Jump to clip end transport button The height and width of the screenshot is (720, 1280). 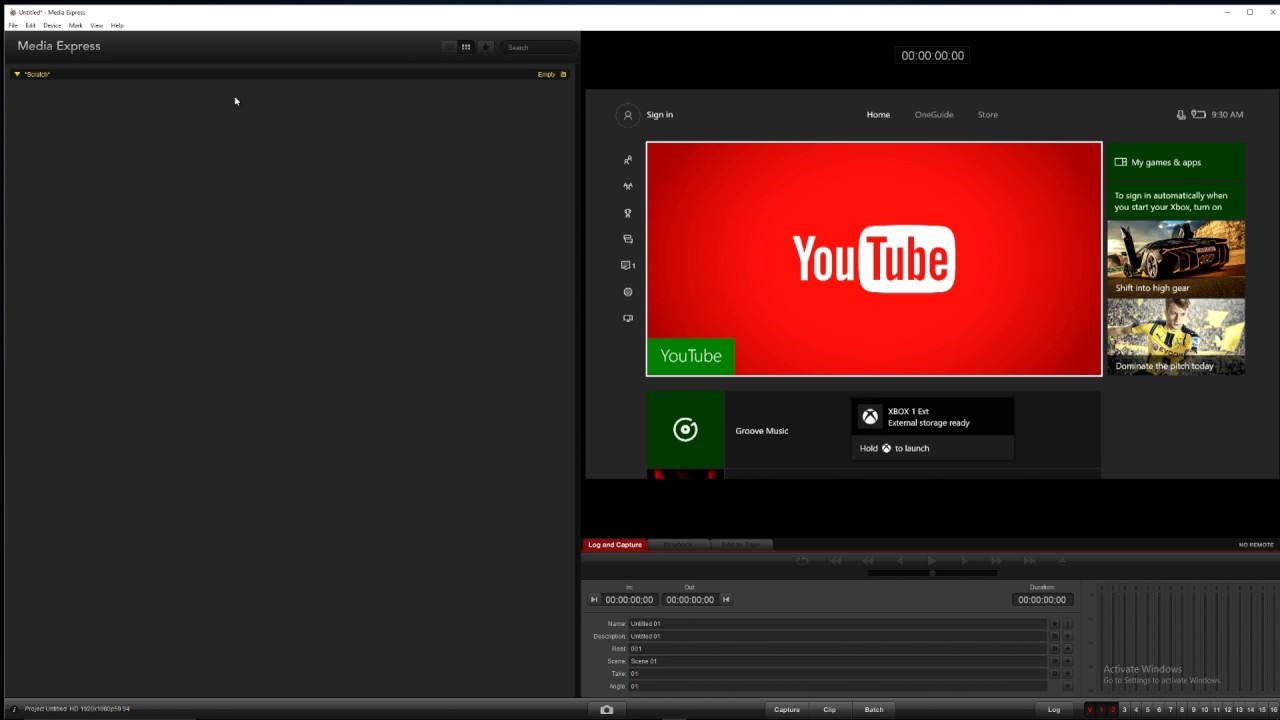tap(1029, 561)
